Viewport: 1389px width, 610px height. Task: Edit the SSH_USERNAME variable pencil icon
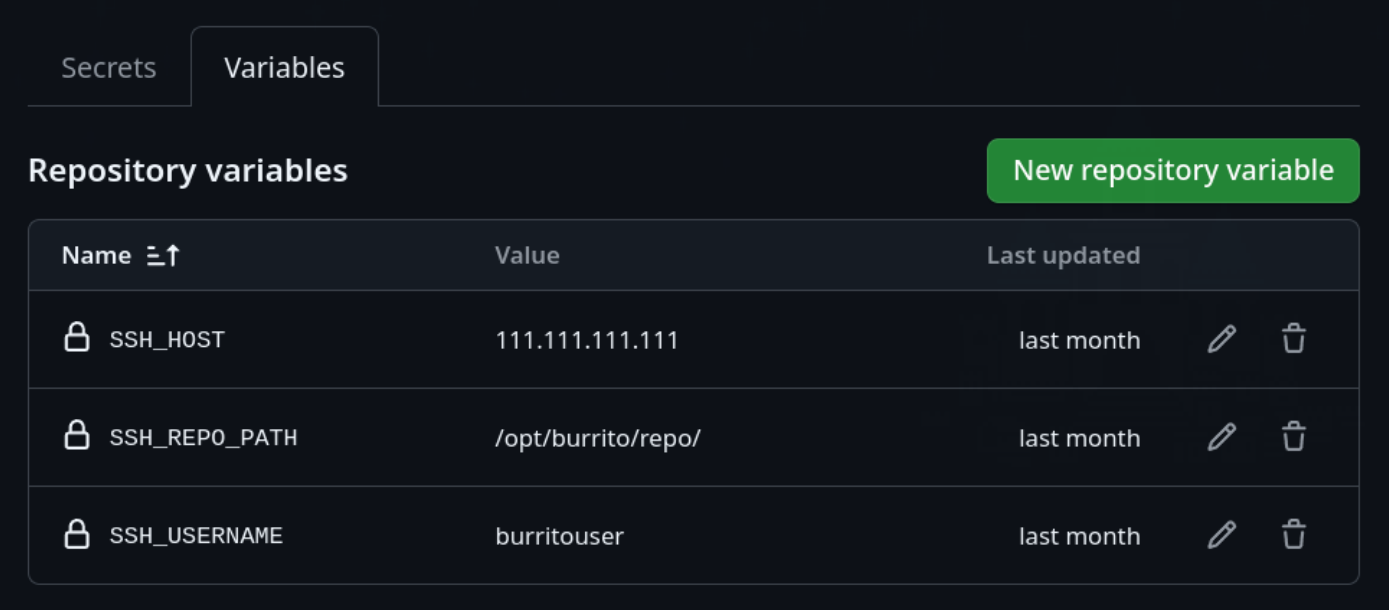coord(1222,535)
